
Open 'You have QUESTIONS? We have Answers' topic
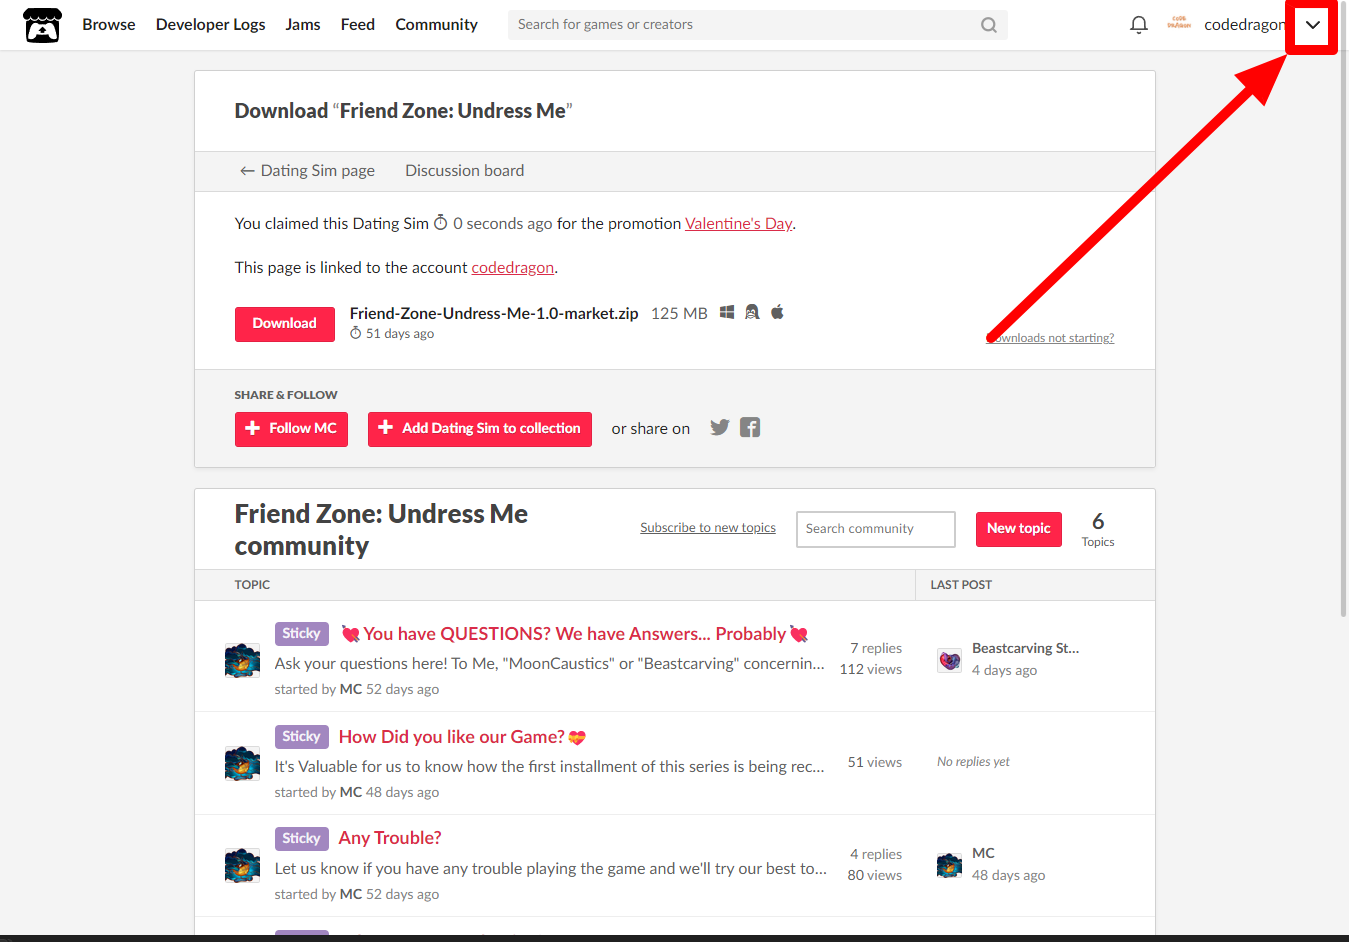pyautogui.click(x=575, y=634)
